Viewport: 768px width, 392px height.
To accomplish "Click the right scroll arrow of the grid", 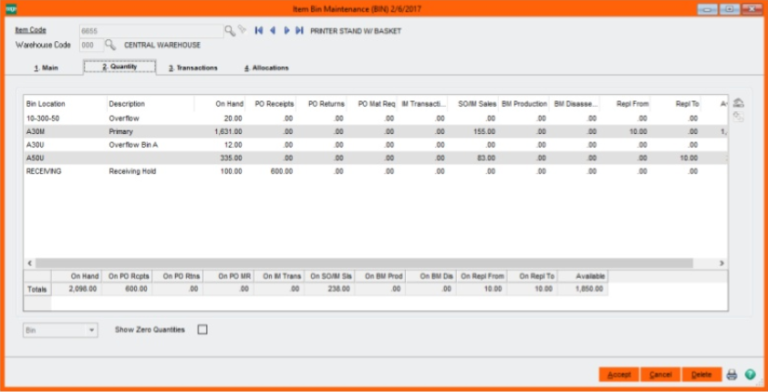I will coord(721,263).
